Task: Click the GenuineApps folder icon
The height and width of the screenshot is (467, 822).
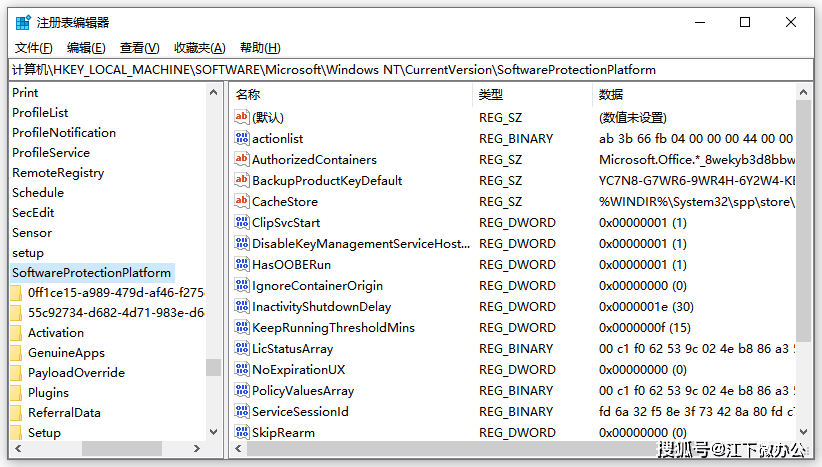Action: coord(16,353)
